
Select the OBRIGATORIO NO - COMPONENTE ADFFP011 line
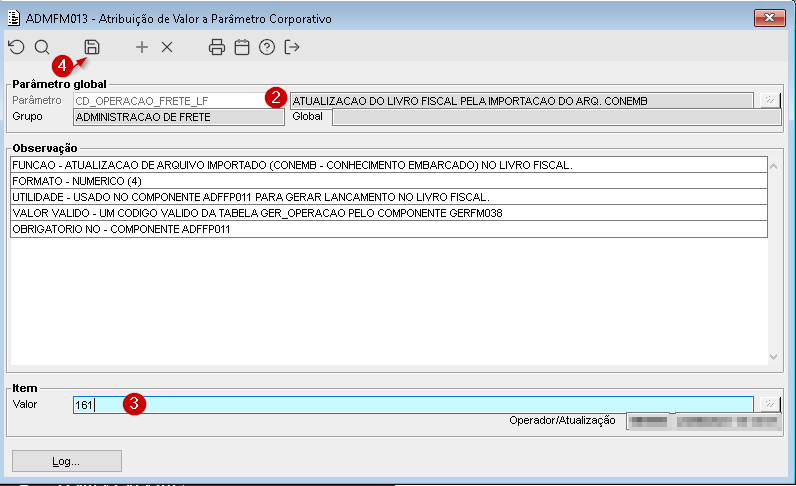pos(389,229)
